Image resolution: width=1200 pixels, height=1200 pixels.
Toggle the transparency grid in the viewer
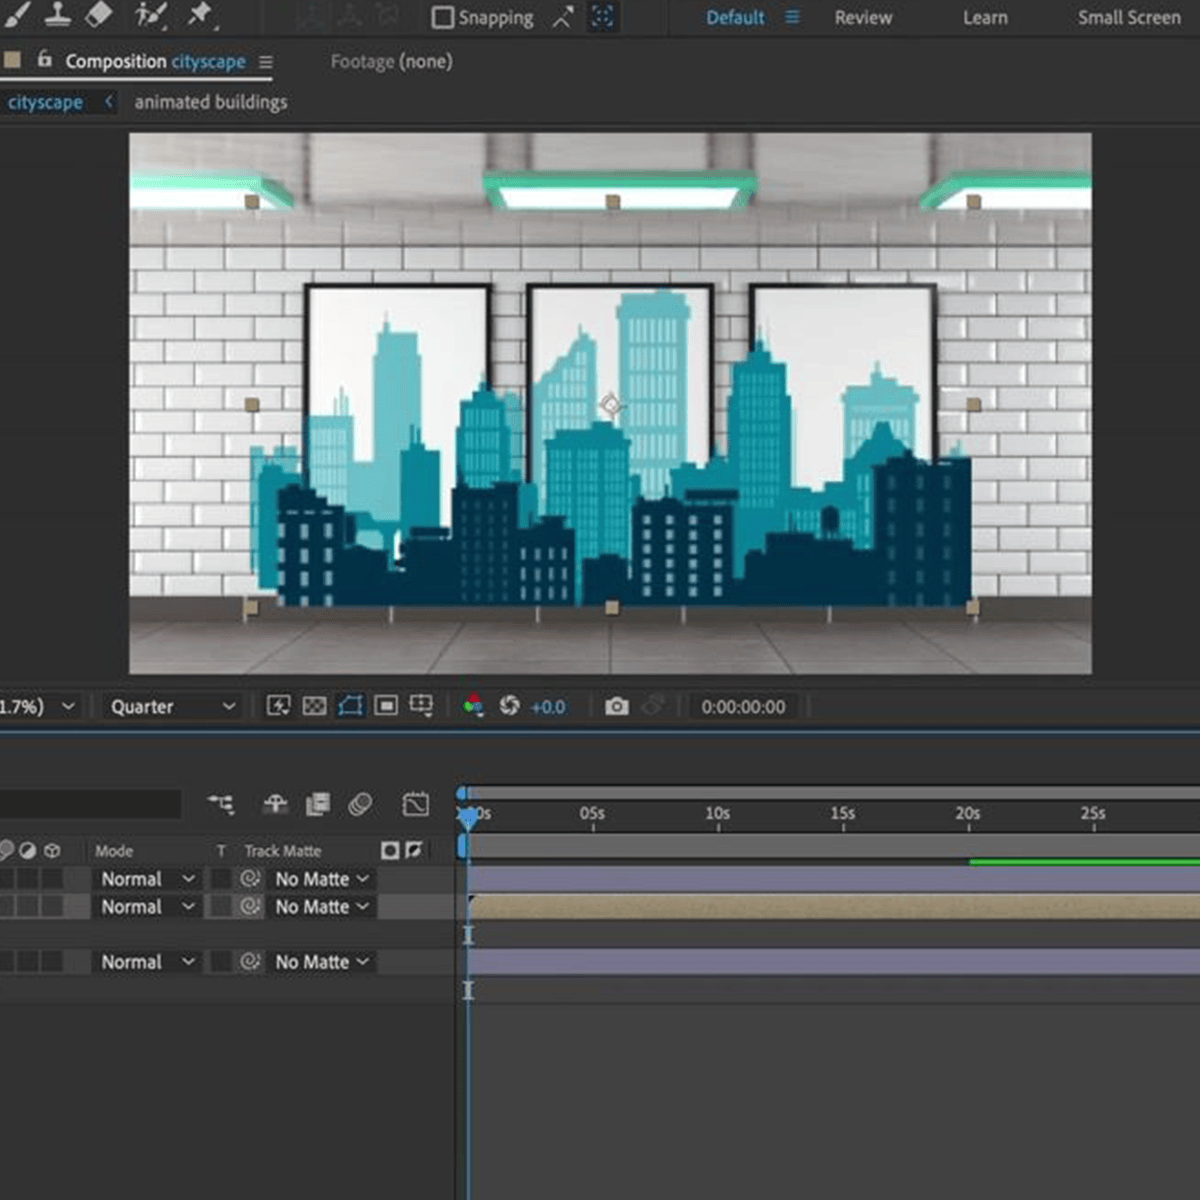[x=314, y=706]
